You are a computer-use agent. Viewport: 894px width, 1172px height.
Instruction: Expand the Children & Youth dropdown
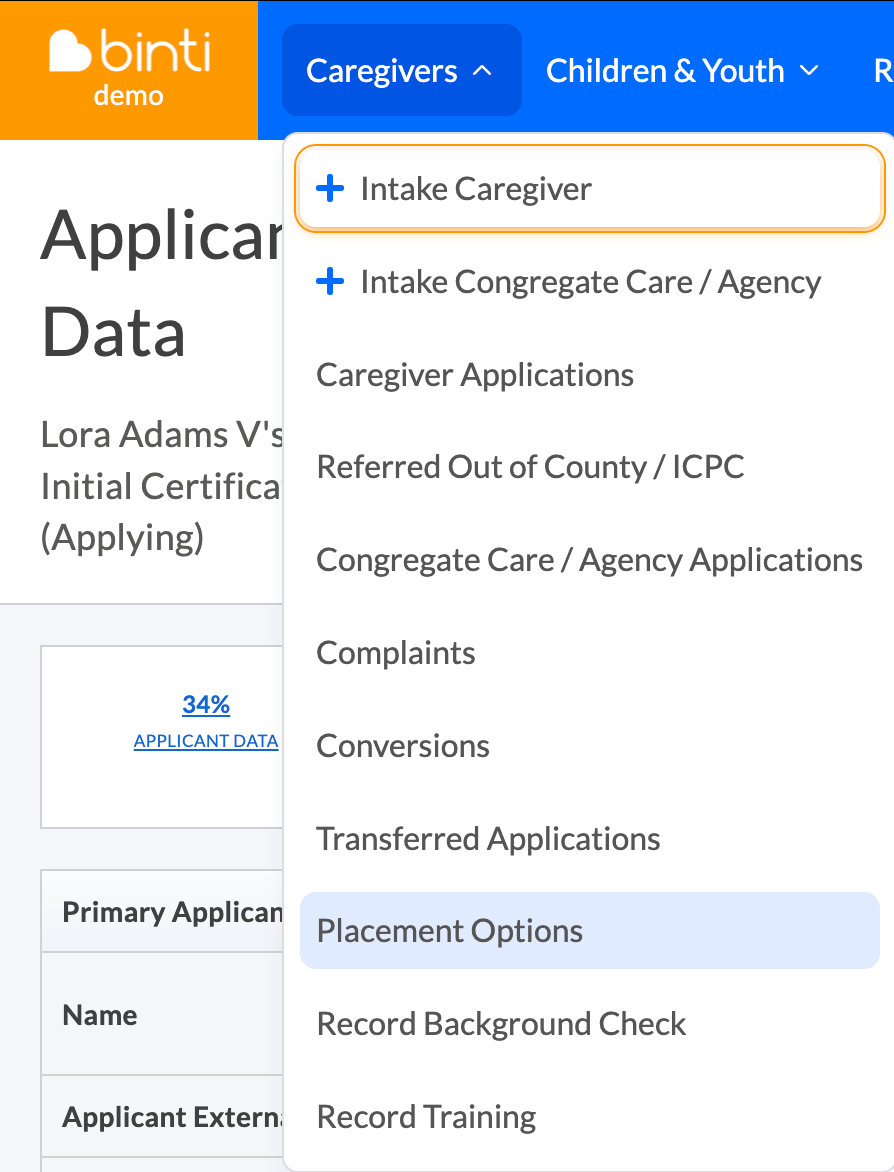click(682, 71)
